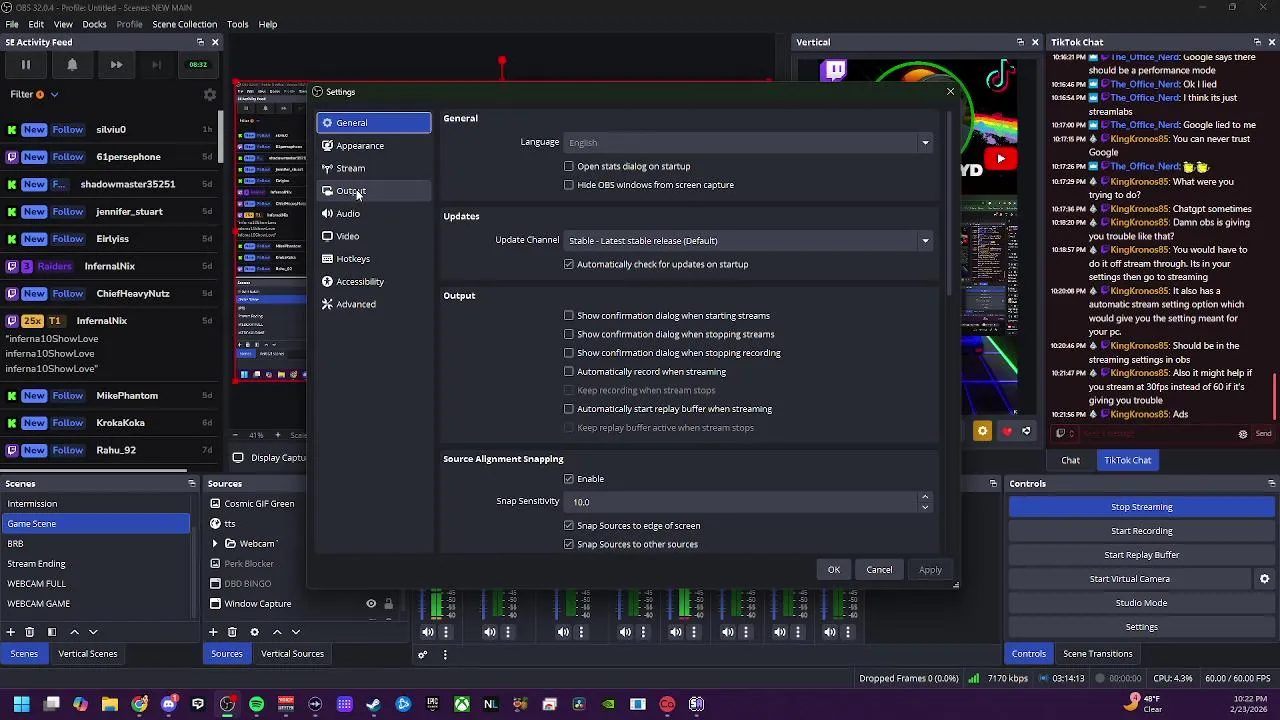This screenshot has height=720, width=1280.
Task: Enable Open stats dialog on startup
Action: coord(569,167)
